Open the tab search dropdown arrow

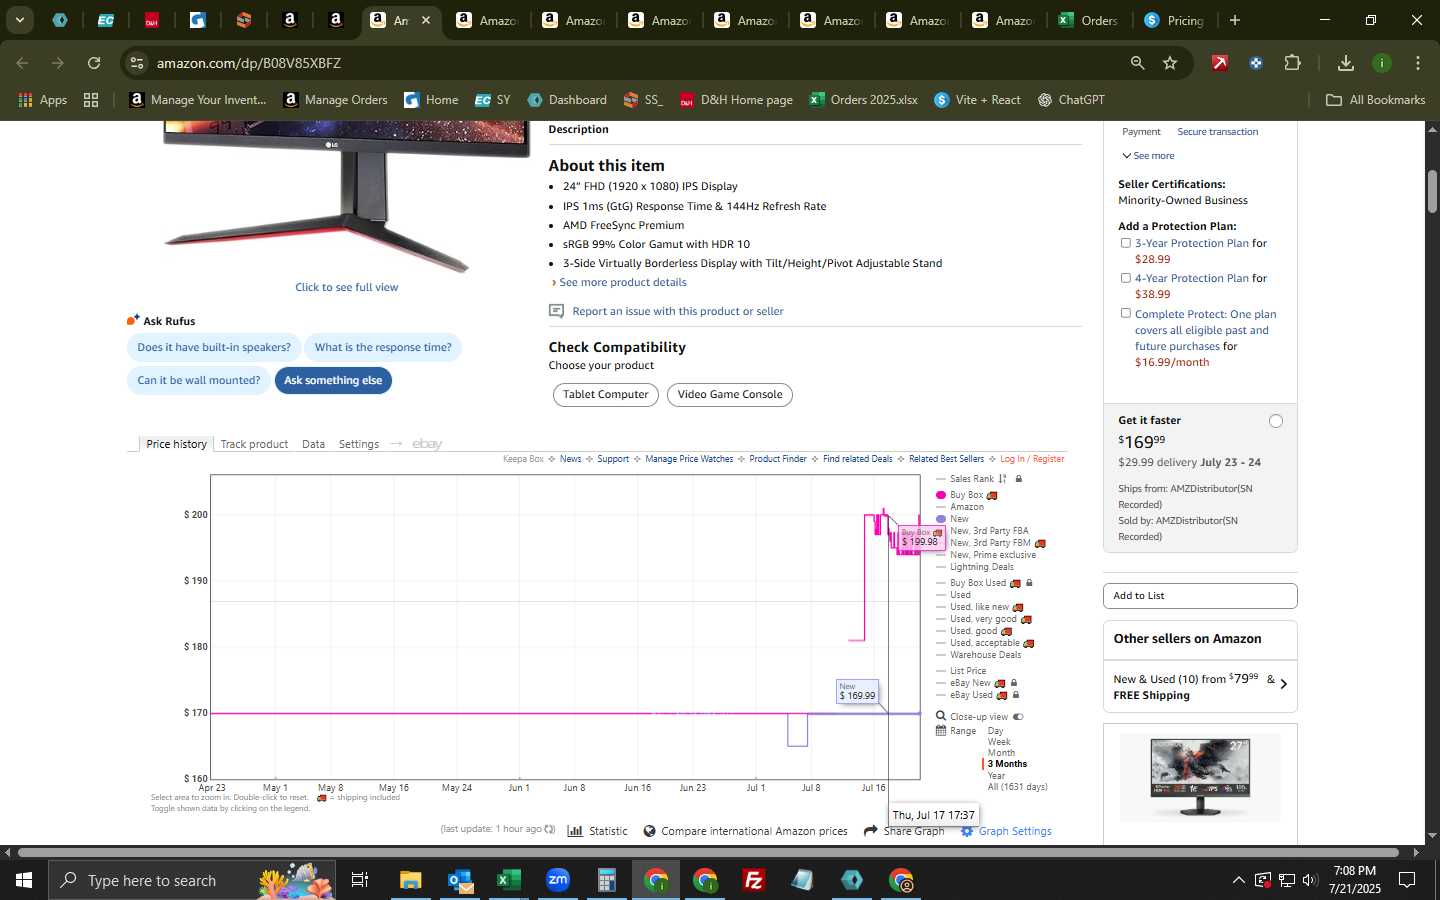point(19,20)
